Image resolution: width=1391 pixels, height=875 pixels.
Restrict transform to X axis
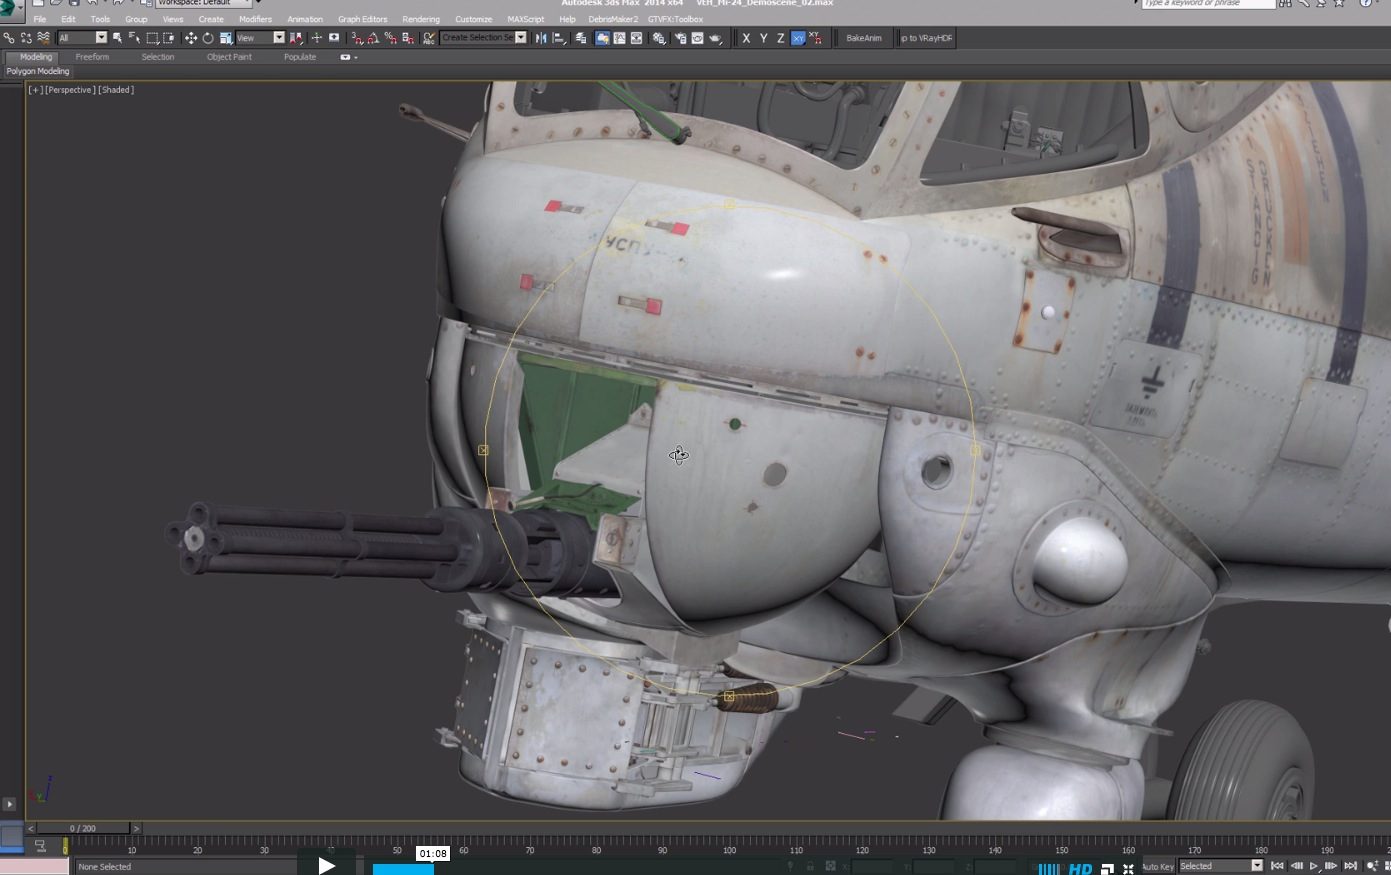click(746, 38)
